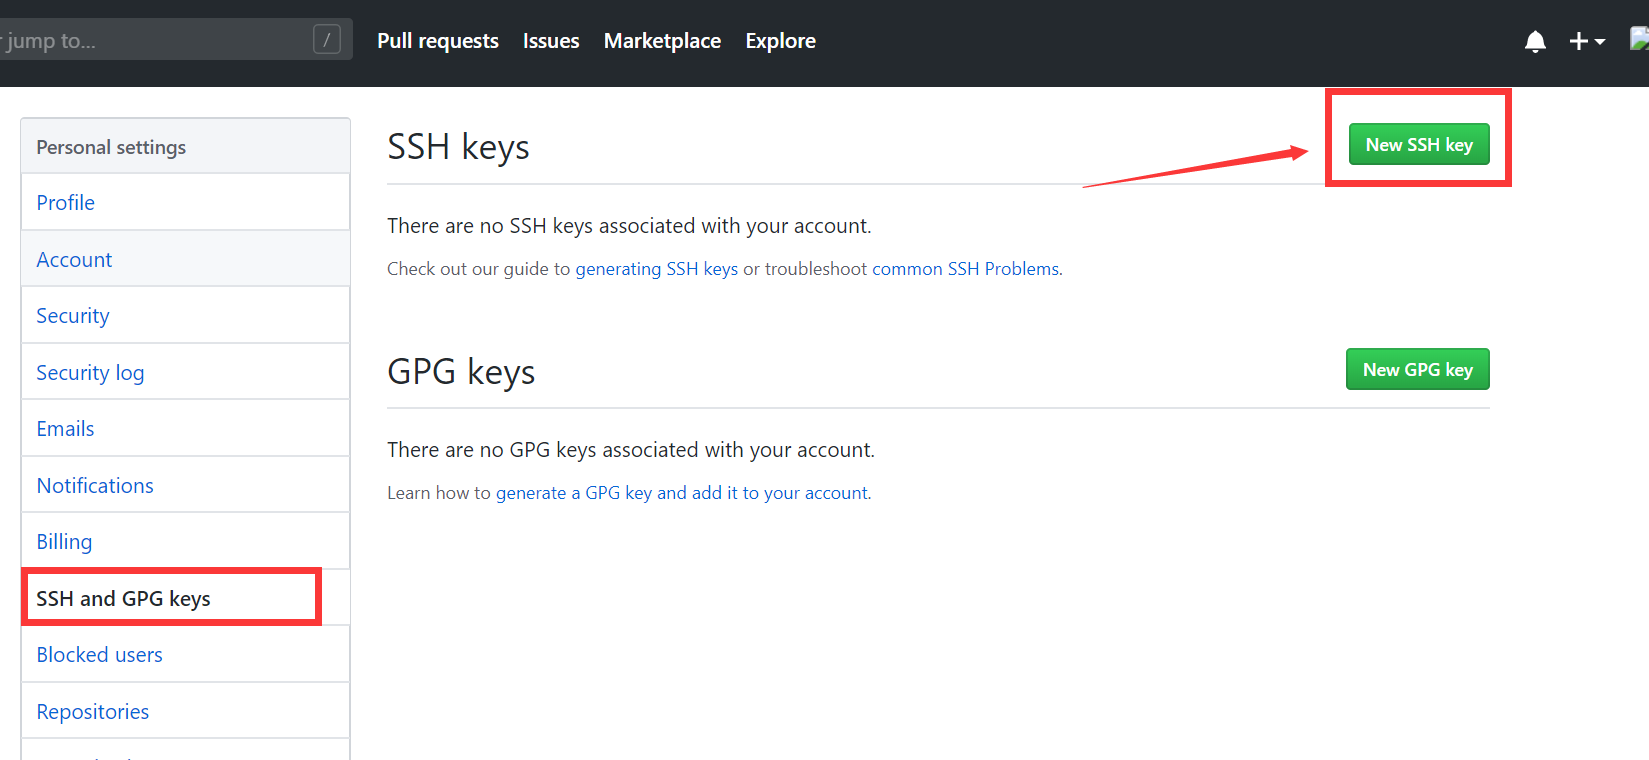This screenshot has width=1649, height=760.
Task: Open Pull requests in top navigation
Action: point(437,41)
